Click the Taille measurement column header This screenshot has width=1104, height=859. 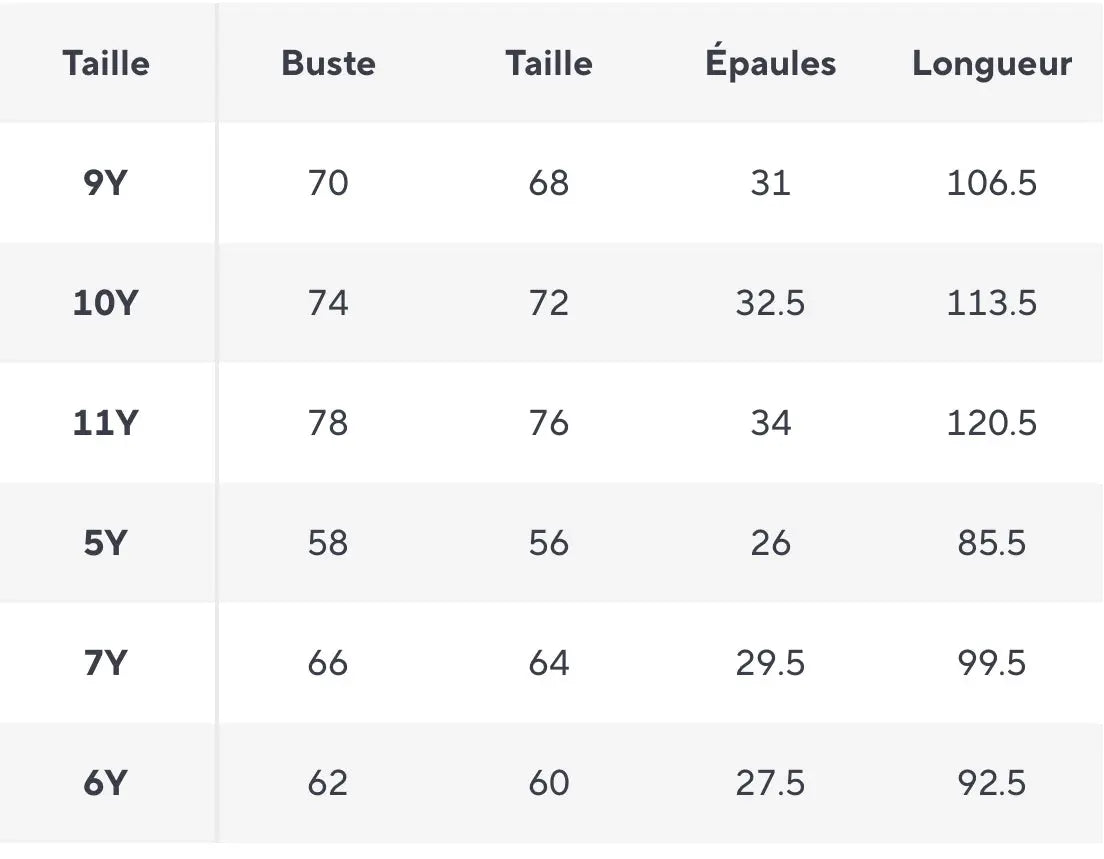click(x=549, y=63)
